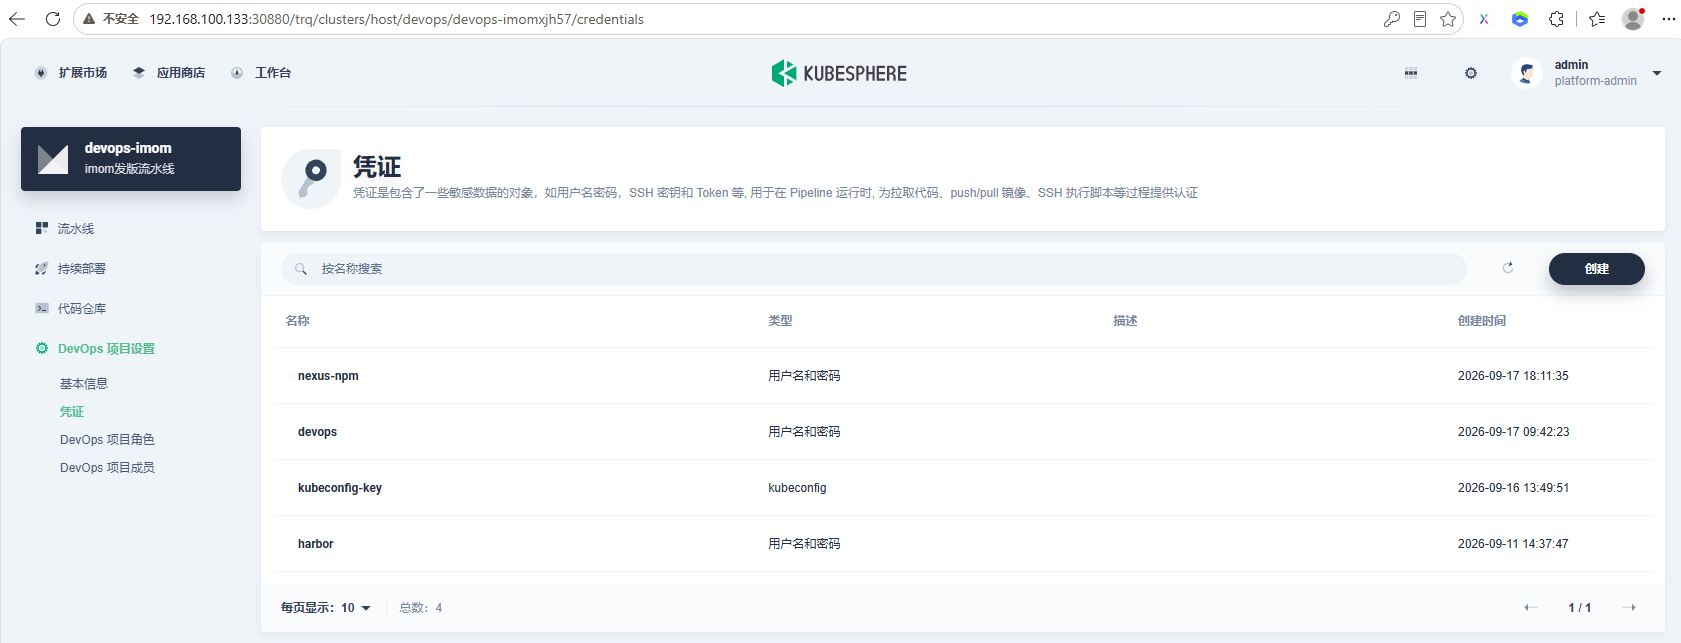Viewport: 1681px width, 643px height.
Task: Open 基本信息 settings page
Action: pyautogui.click(x=84, y=384)
